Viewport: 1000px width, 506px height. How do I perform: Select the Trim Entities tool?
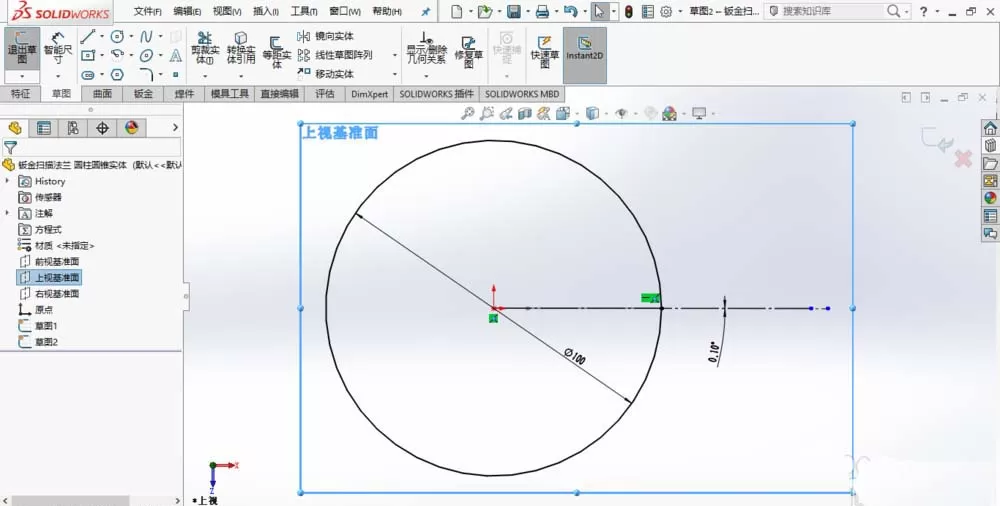pos(205,48)
